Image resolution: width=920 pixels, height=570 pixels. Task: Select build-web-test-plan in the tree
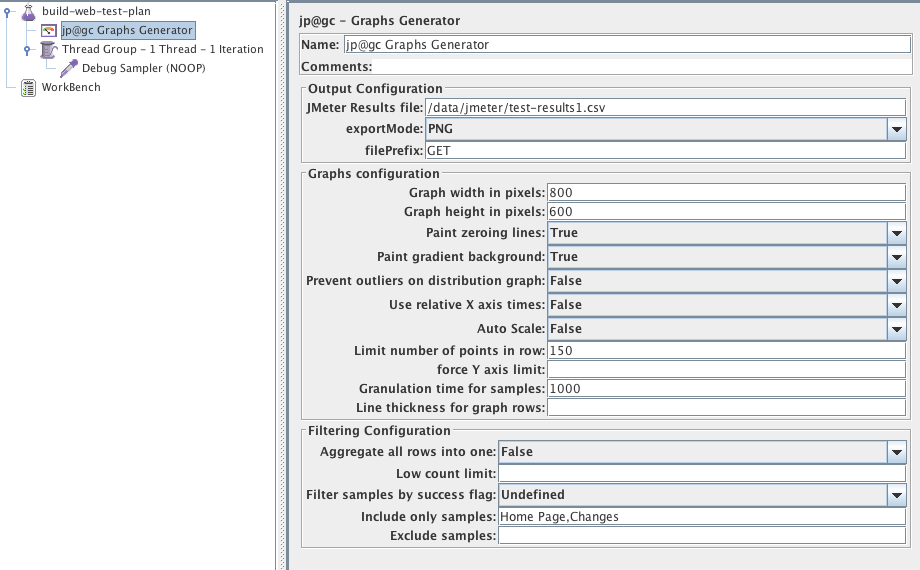coord(96,11)
